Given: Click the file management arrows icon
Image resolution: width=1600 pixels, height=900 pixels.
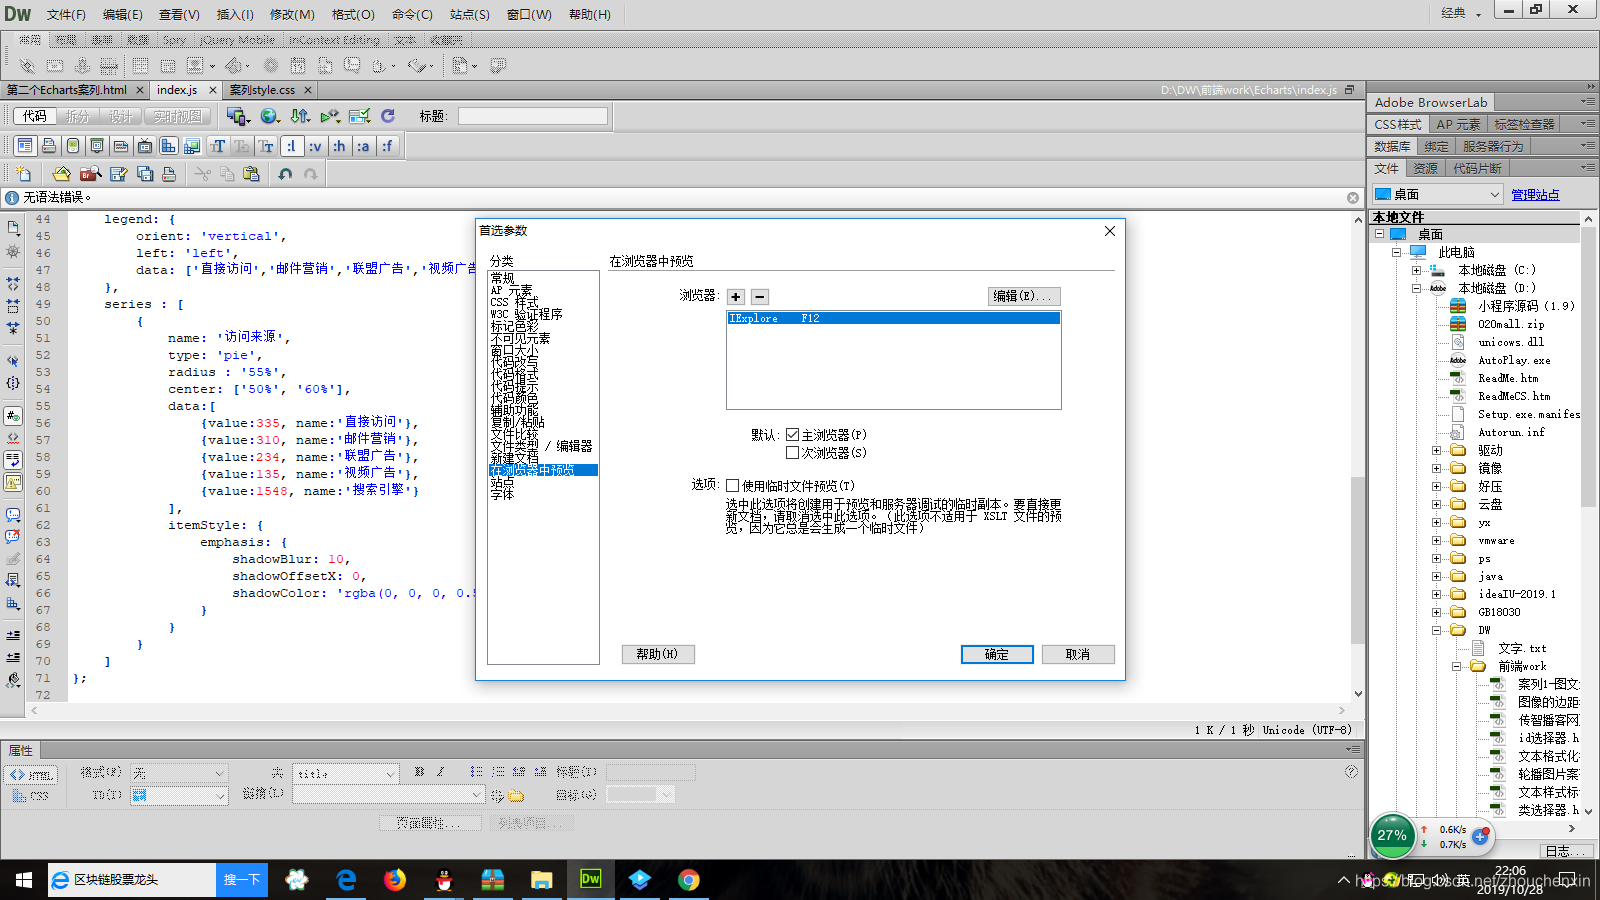Looking at the screenshot, I should (299, 116).
